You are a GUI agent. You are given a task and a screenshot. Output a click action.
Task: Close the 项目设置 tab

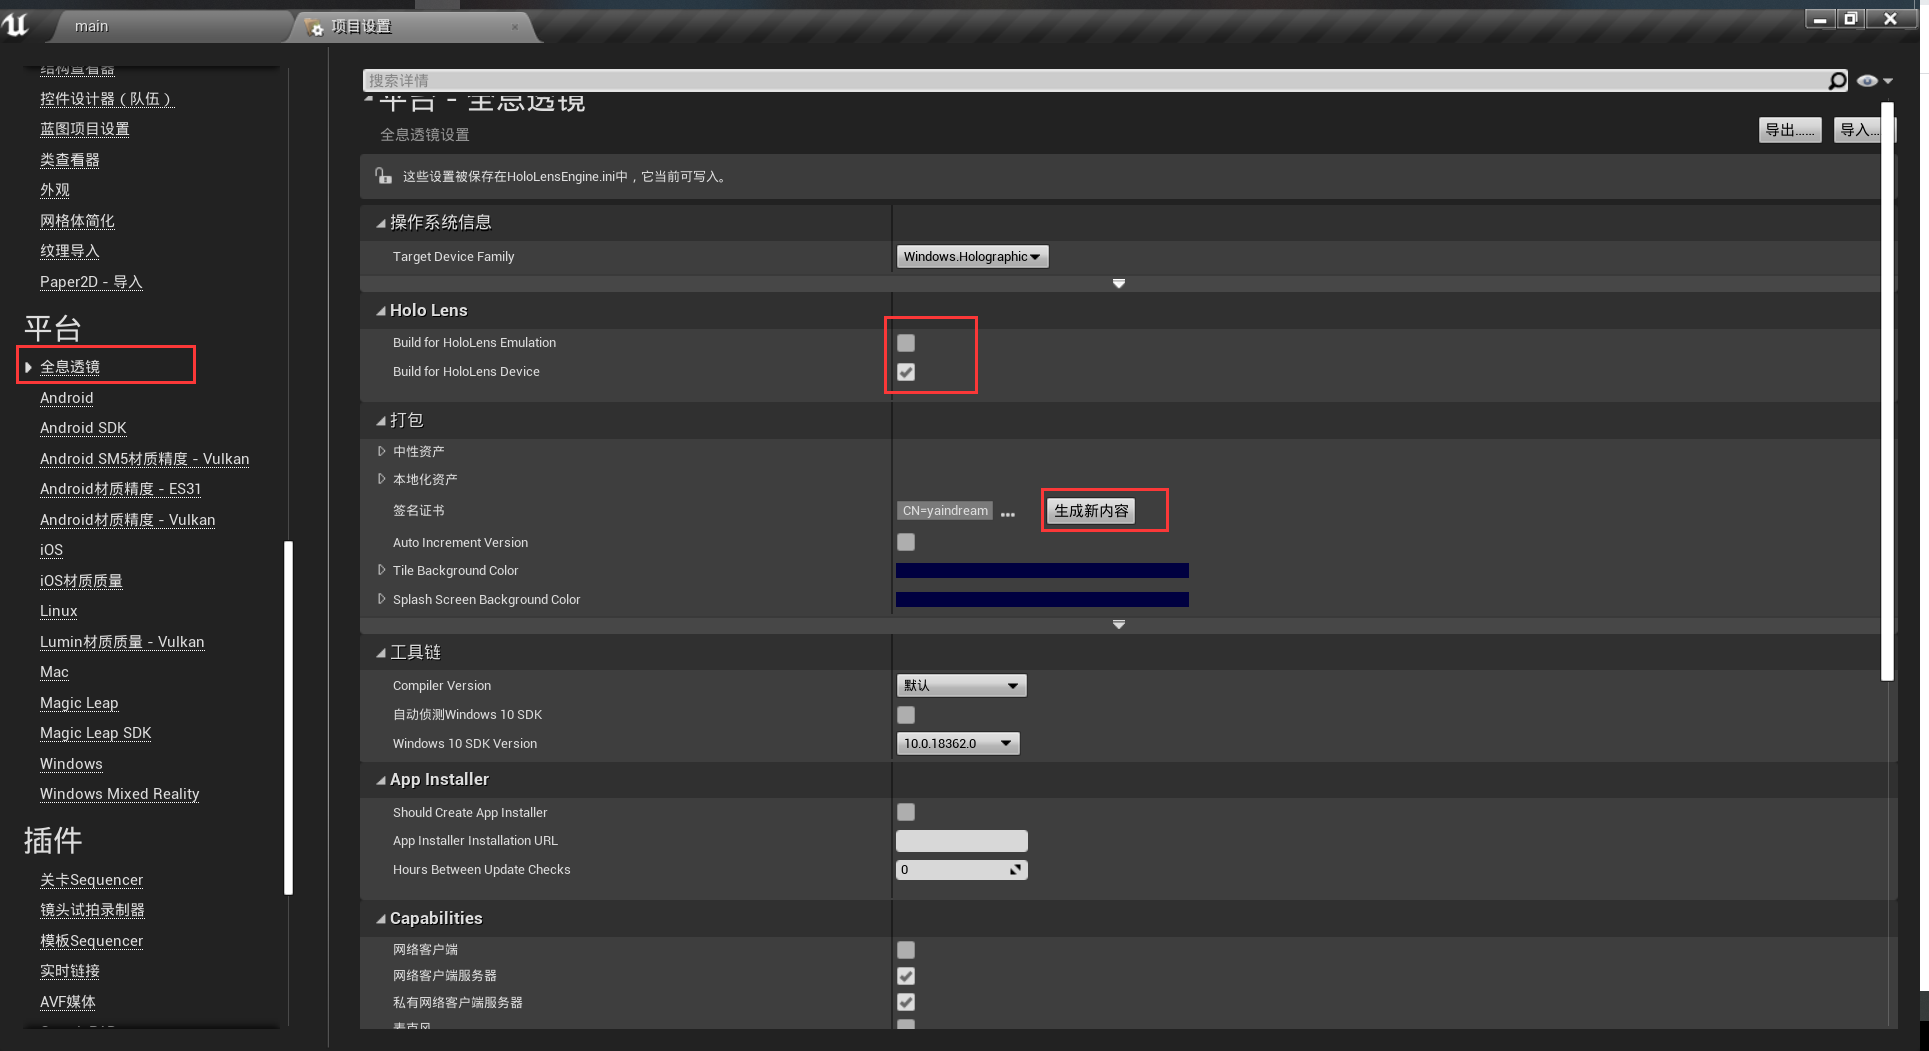[x=515, y=27]
